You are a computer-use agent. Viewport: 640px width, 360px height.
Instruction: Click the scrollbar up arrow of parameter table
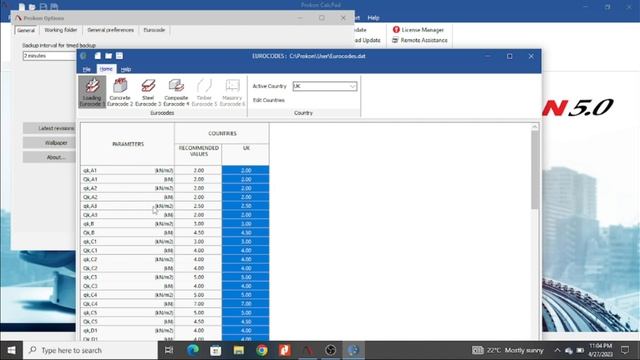coord(535,127)
